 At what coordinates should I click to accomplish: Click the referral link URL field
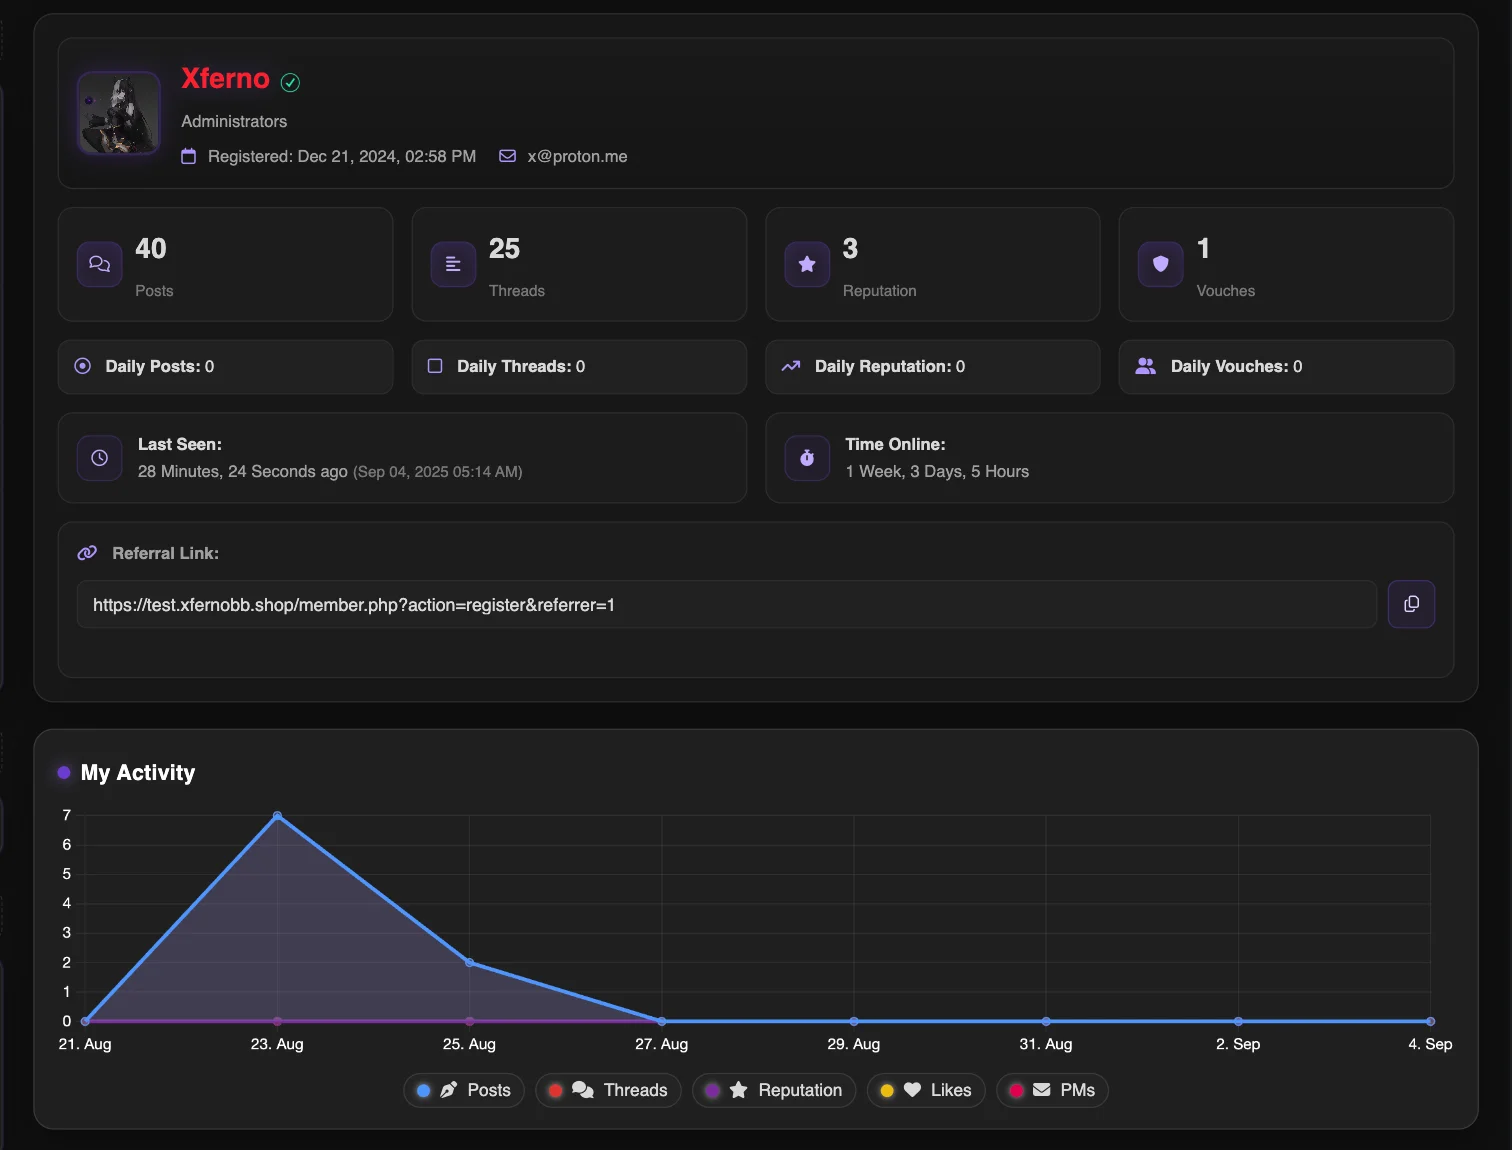[x=726, y=605]
